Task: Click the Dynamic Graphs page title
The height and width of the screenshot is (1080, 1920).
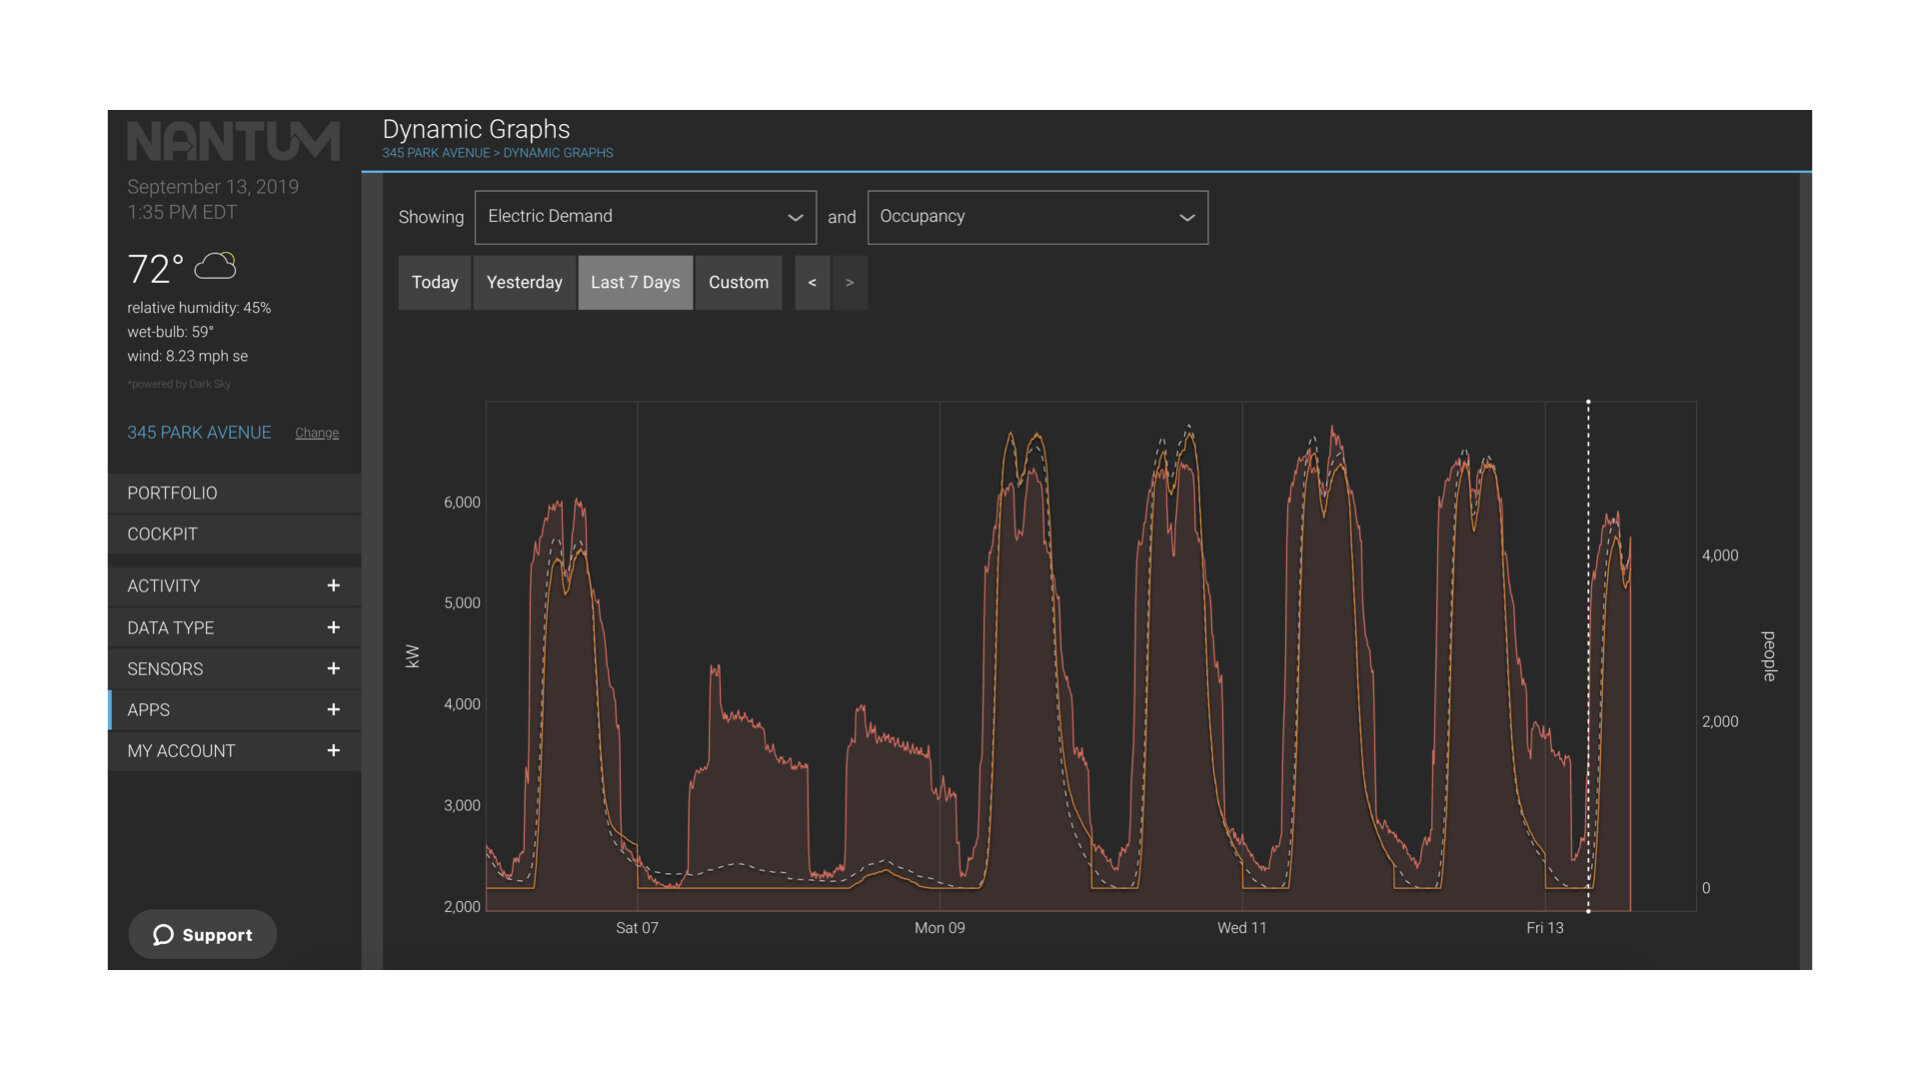Action: pos(476,129)
